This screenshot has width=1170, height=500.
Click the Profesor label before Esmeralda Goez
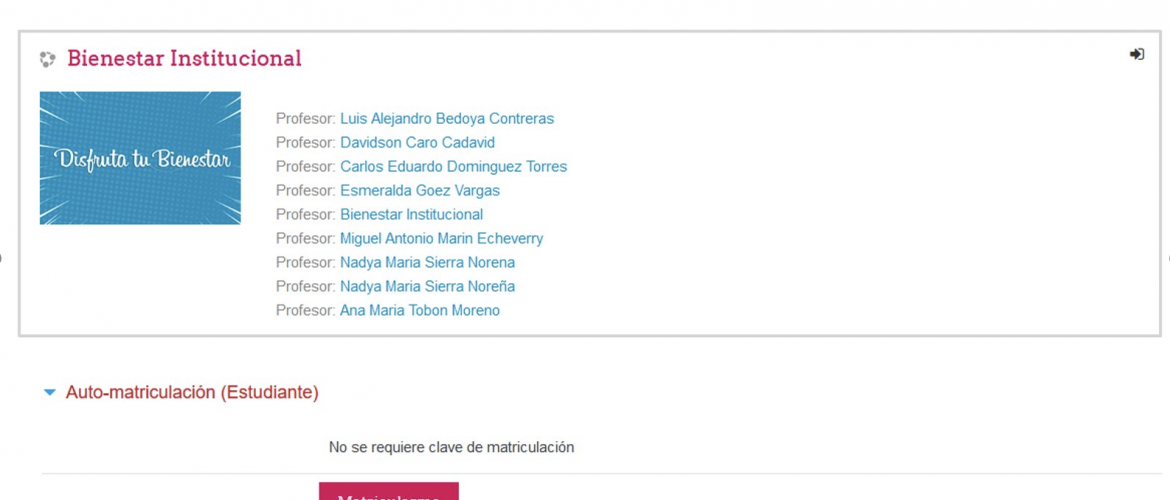click(306, 190)
